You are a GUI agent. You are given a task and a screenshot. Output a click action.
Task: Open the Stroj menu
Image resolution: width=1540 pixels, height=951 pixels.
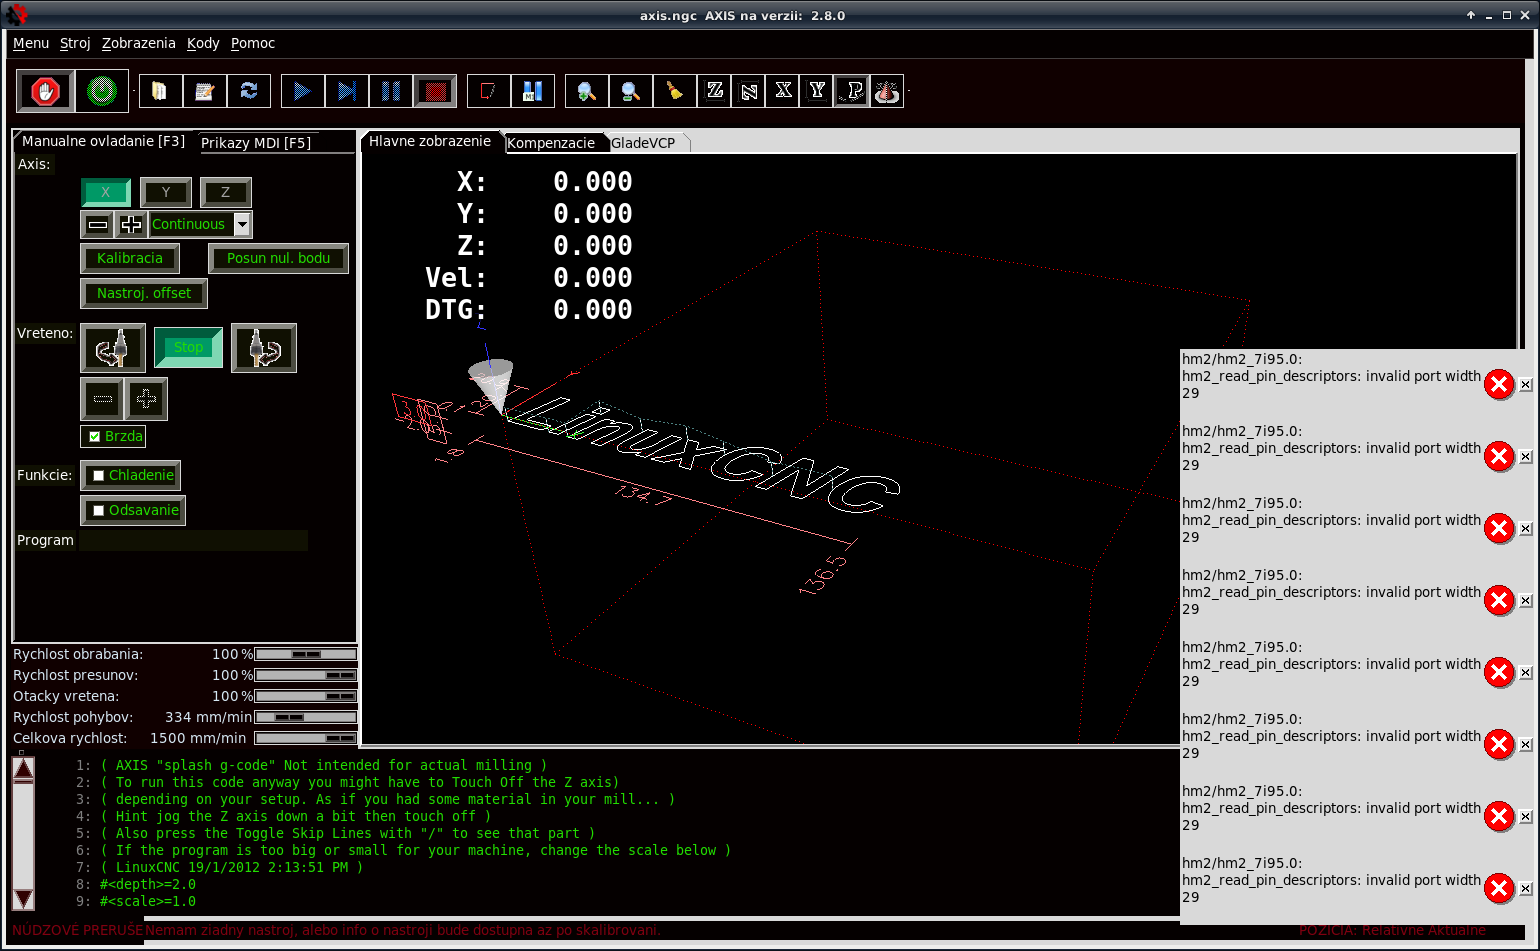pos(75,43)
